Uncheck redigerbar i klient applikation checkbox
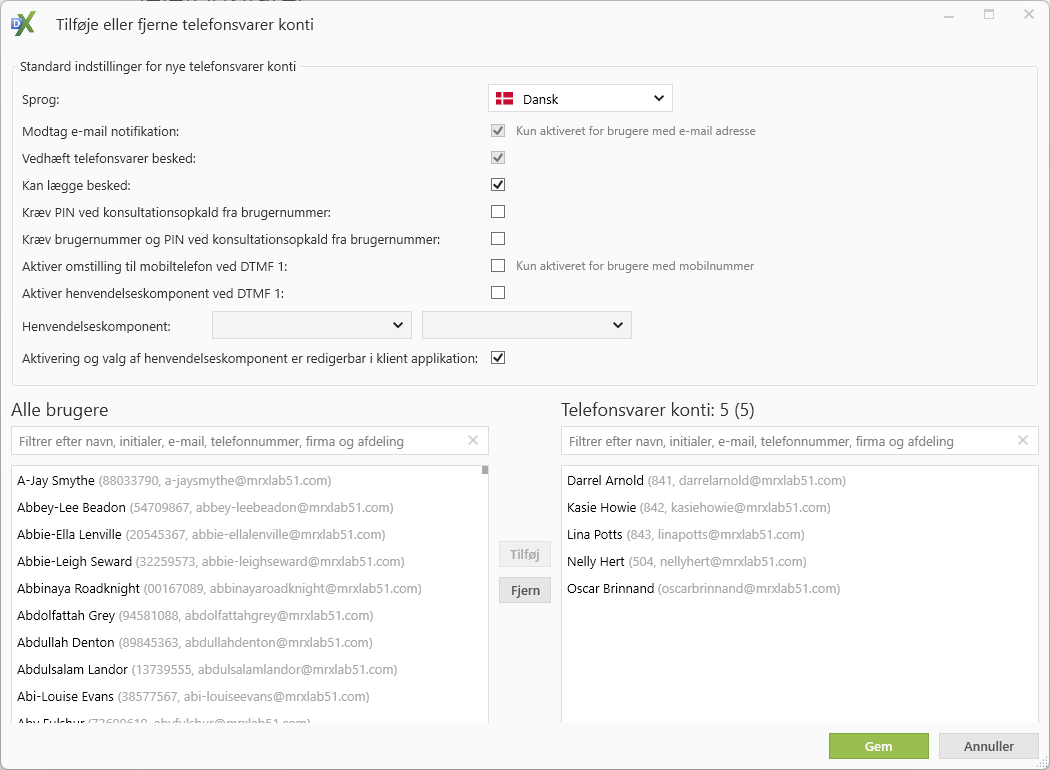 498,358
